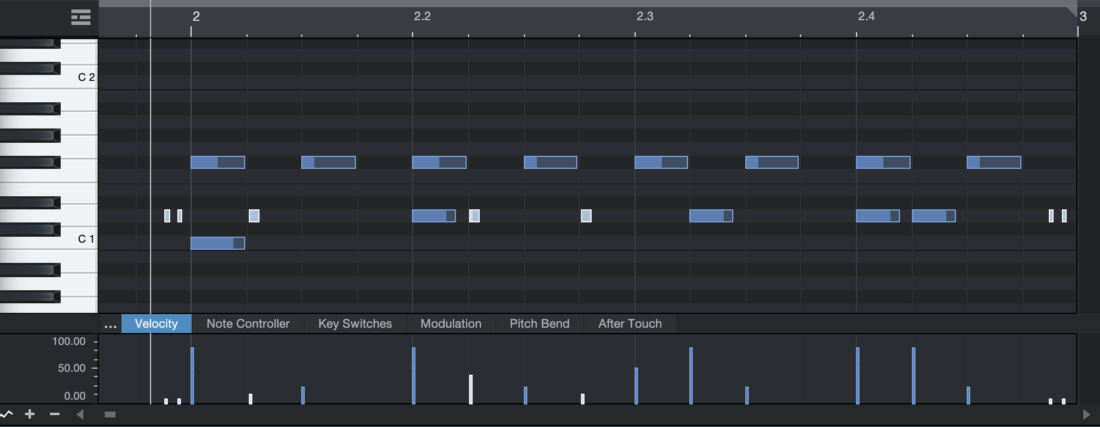Adjust the tall velocity bar at 2.2
The width and height of the screenshot is (1100, 427).
point(414,376)
